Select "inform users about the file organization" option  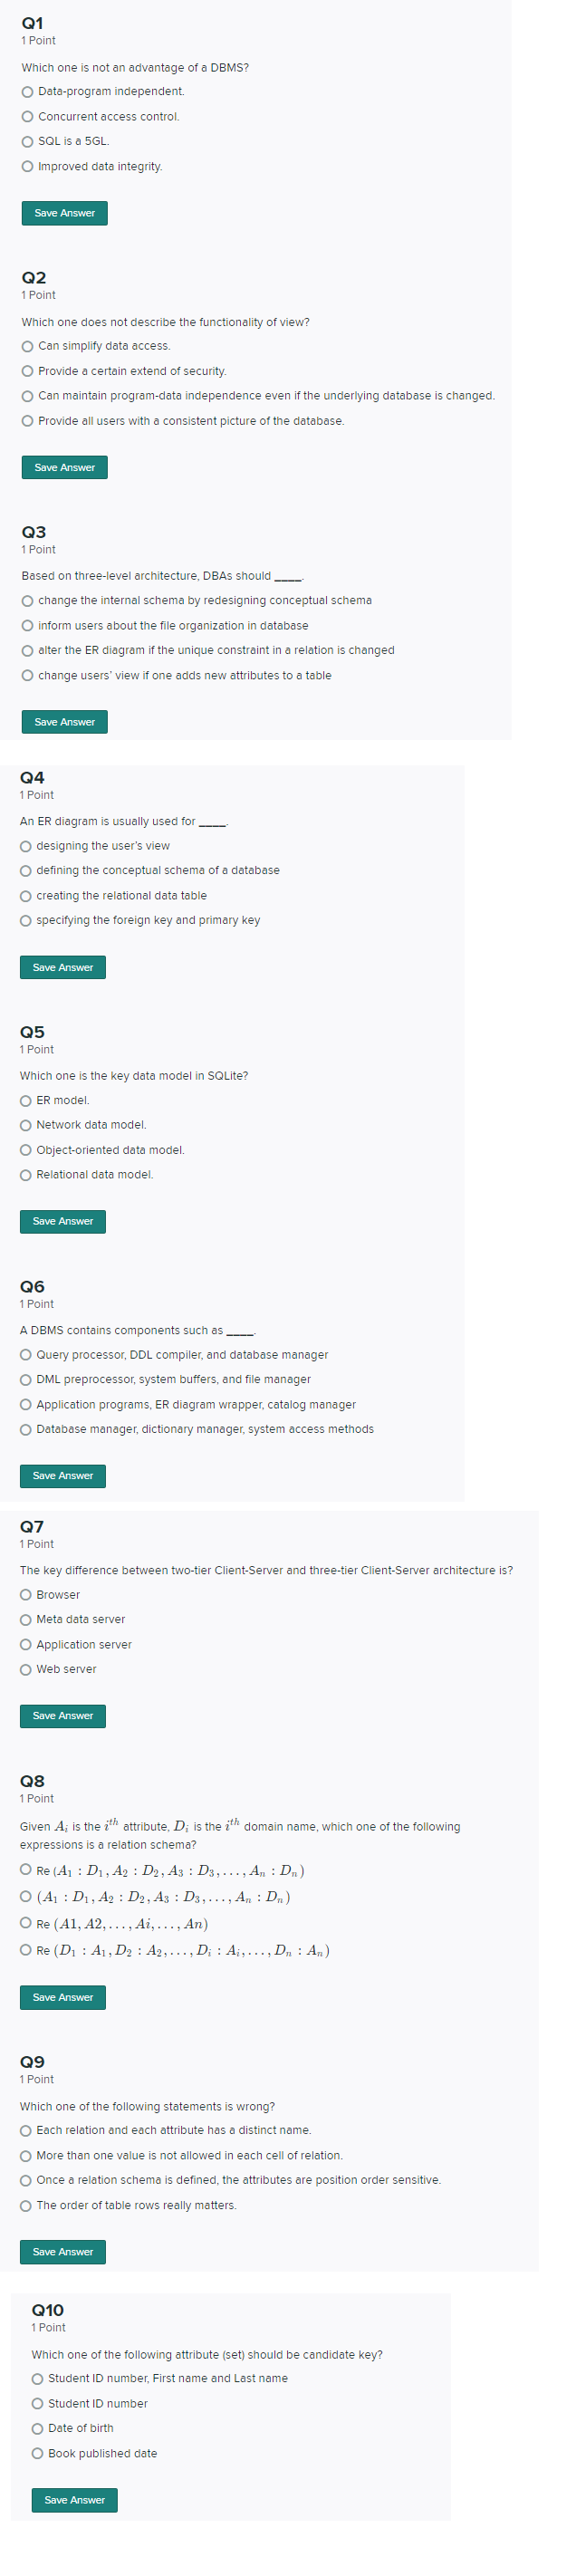point(26,624)
